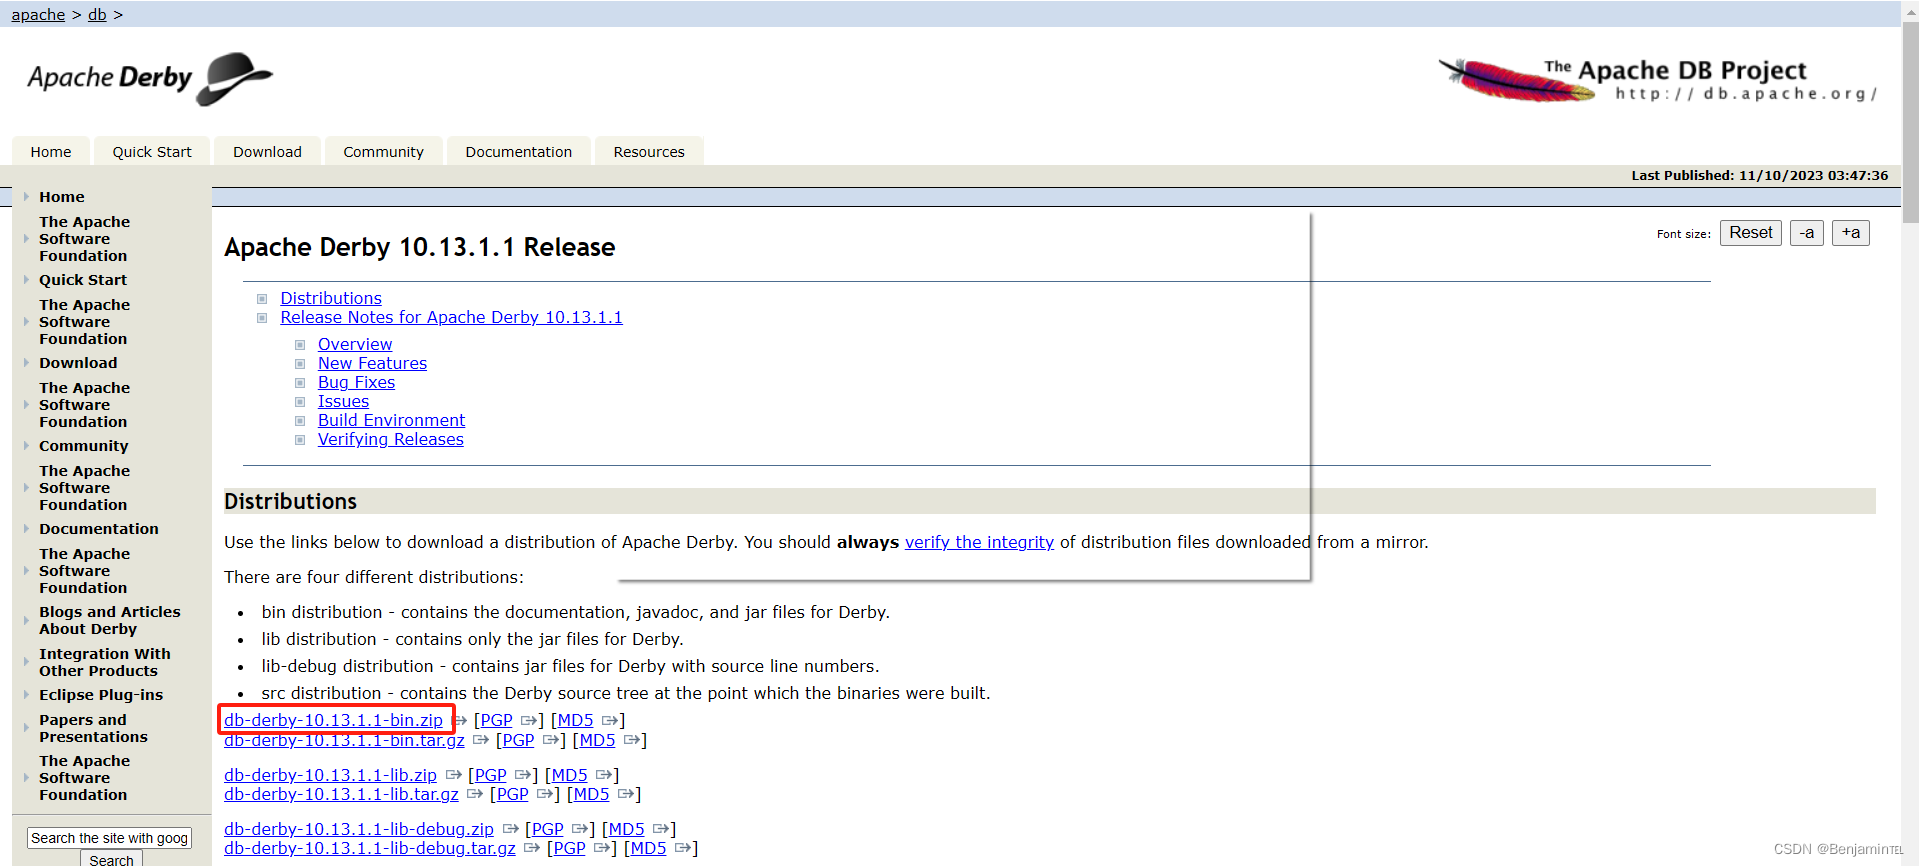Click Integration With Other Products in sidebar
Viewport: 1919px width, 866px height.
coord(104,662)
